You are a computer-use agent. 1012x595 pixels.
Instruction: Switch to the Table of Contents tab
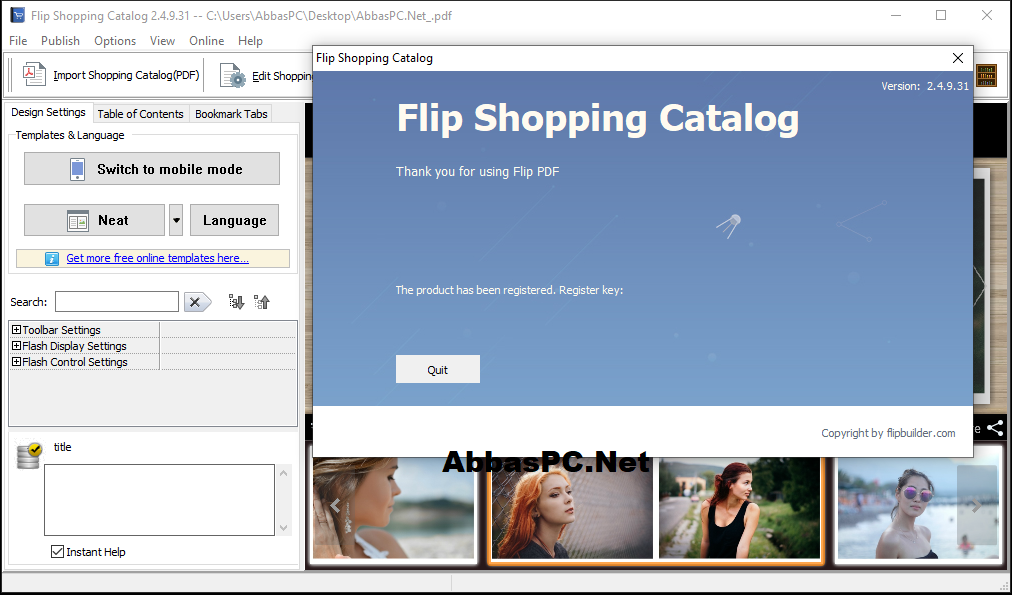tap(141, 114)
